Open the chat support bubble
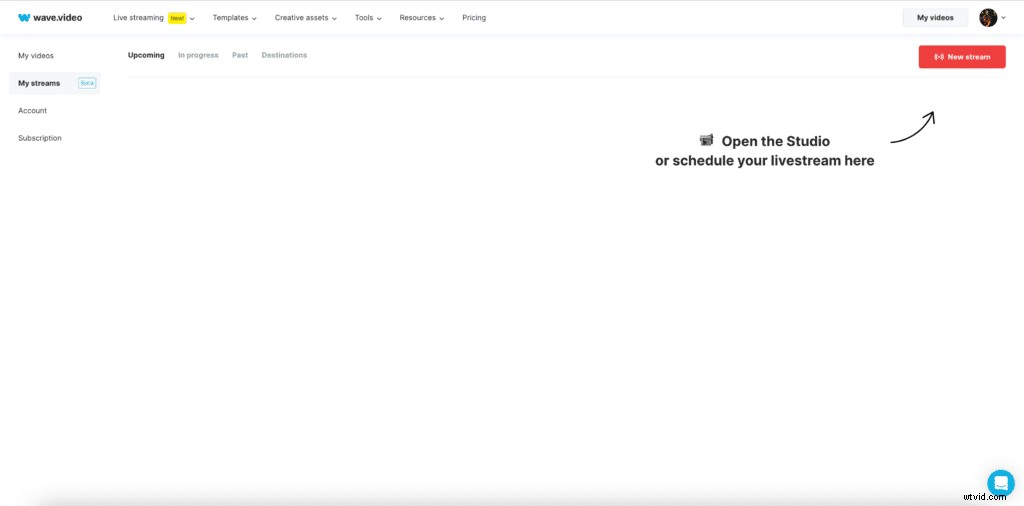 point(1000,483)
